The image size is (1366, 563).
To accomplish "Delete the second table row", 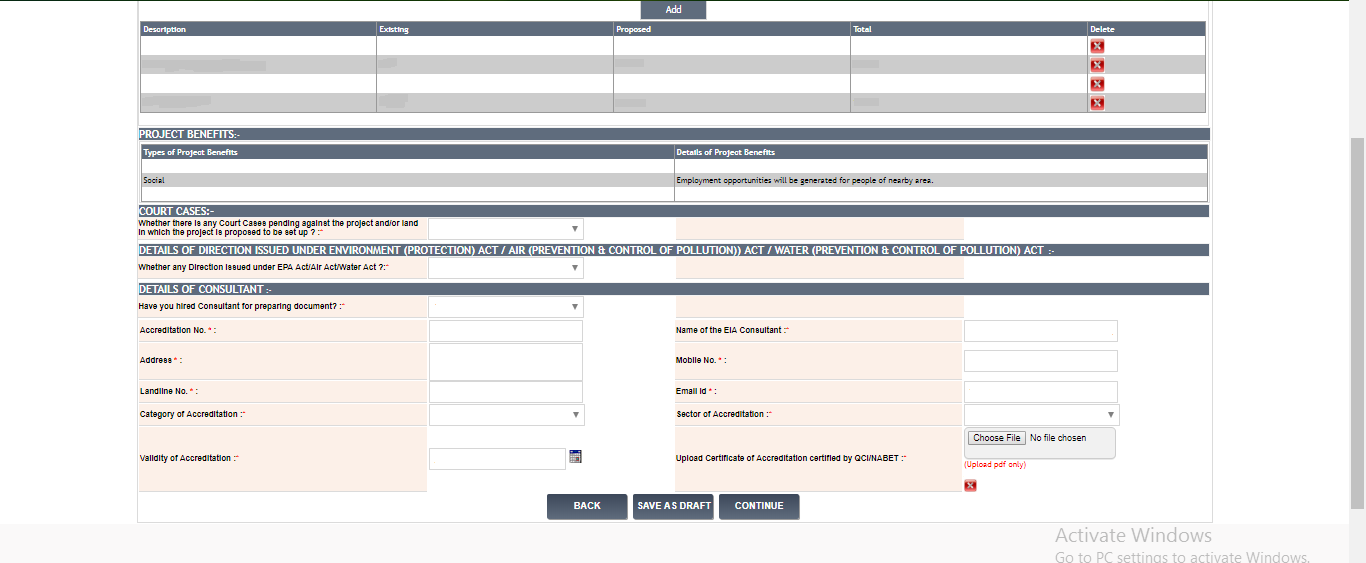I will tap(1097, 65).
